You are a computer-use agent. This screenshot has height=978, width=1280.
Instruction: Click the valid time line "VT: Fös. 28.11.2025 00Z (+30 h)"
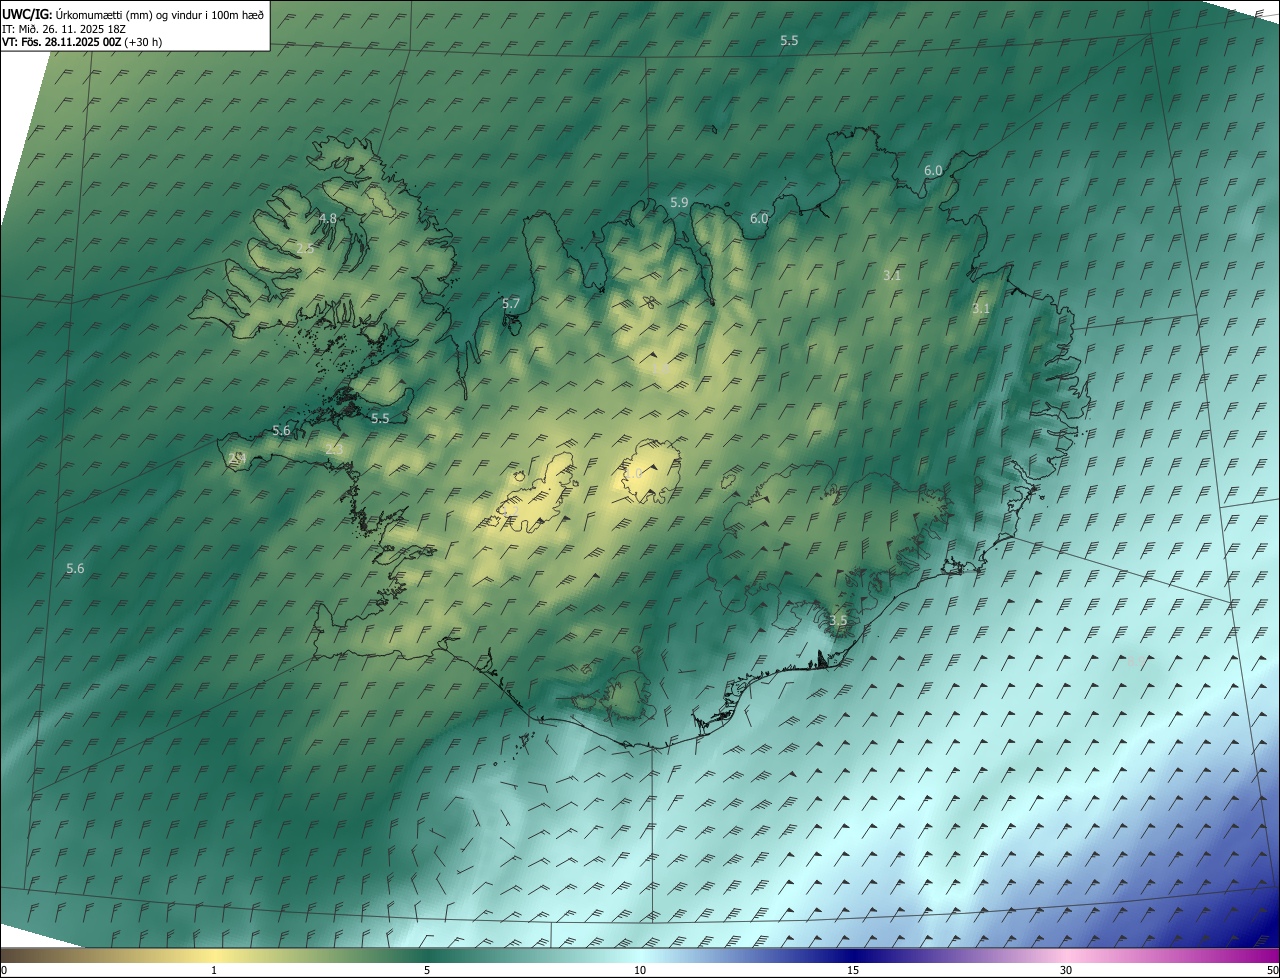pos(82,42)
